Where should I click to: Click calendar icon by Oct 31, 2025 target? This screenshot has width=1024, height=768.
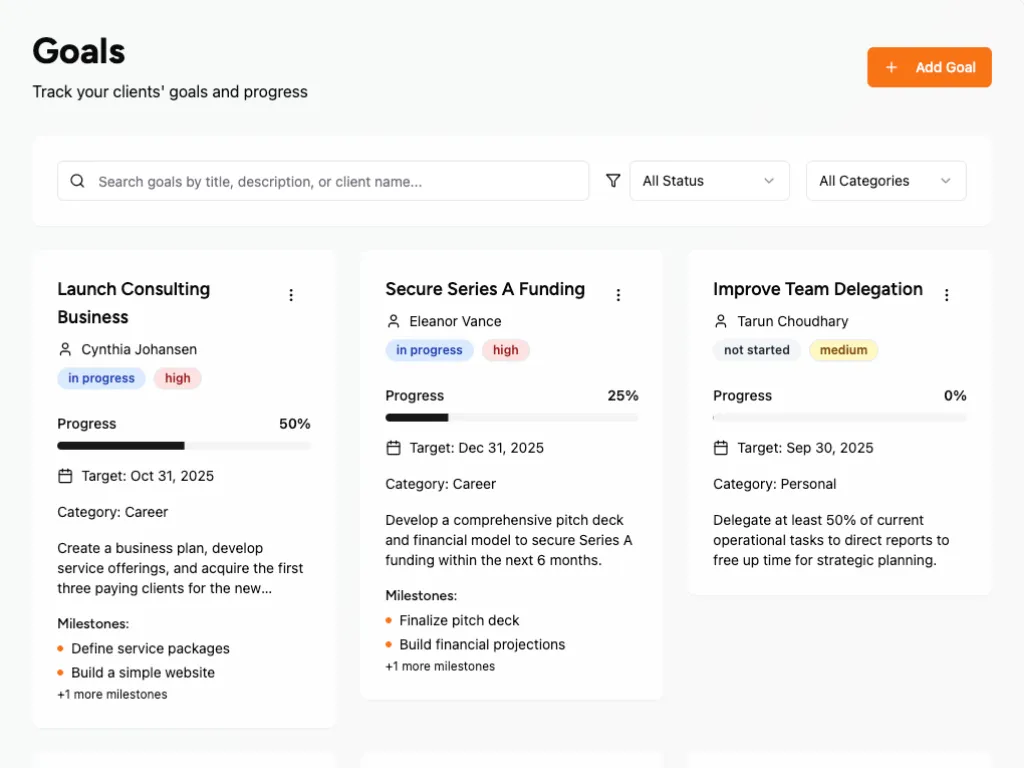pyautogui.click(x=66, y=476)
